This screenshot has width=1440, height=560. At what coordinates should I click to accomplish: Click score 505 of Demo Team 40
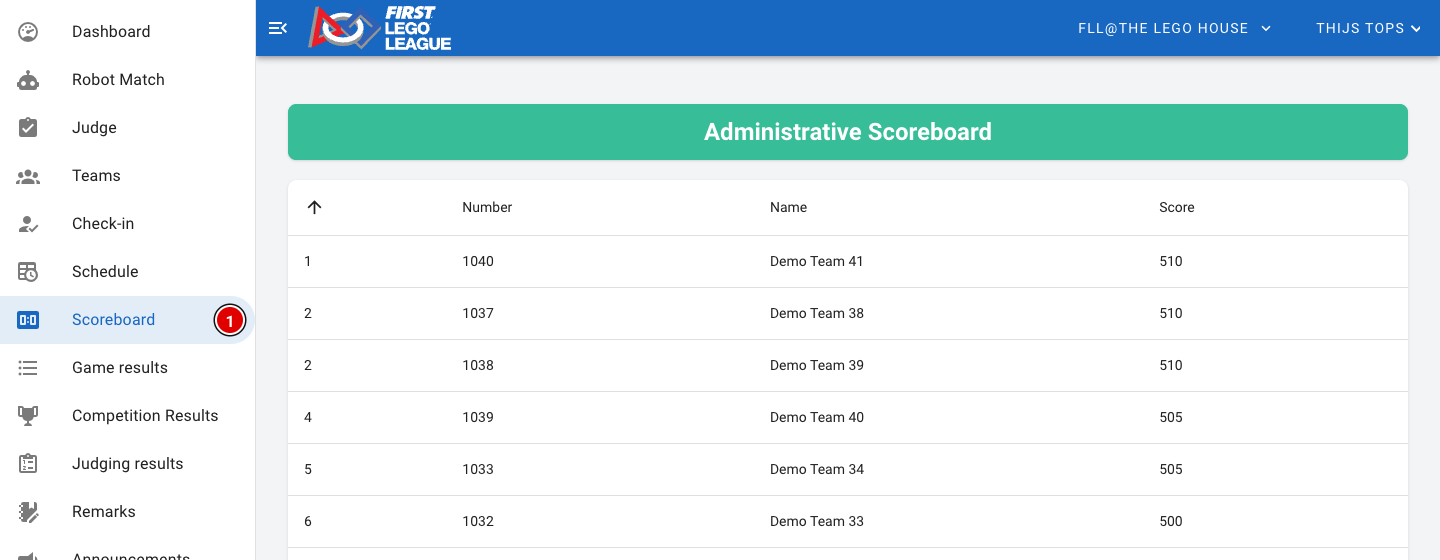pyautogui.click(x=1171, y=417)
